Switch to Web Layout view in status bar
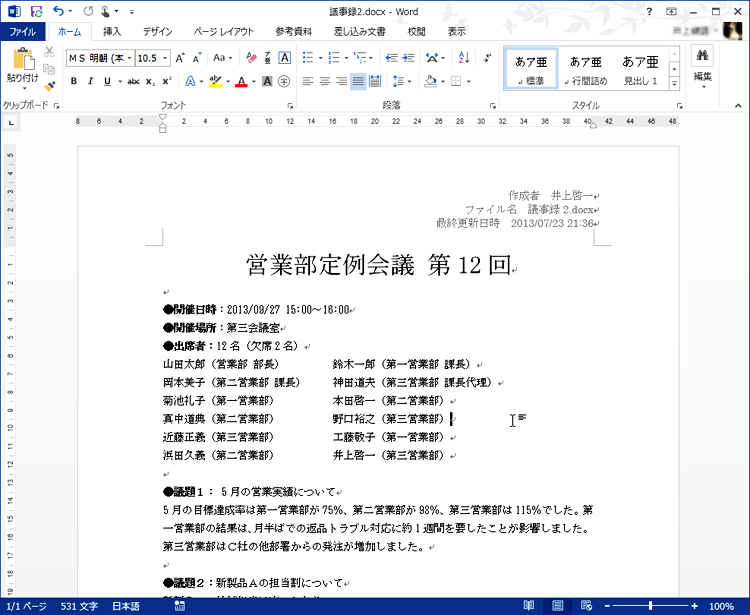Image resolution: width=750 pixels, height=615 pixels. click(x=586, y=606)
